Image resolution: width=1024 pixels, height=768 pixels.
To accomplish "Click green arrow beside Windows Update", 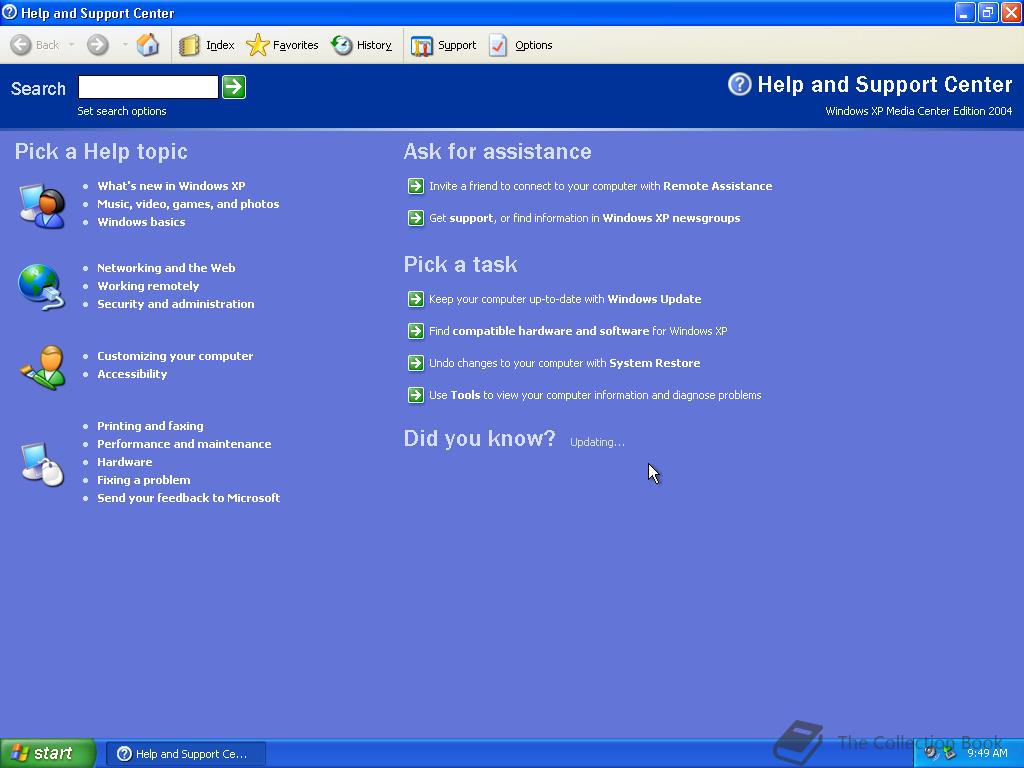I will 416,299.
